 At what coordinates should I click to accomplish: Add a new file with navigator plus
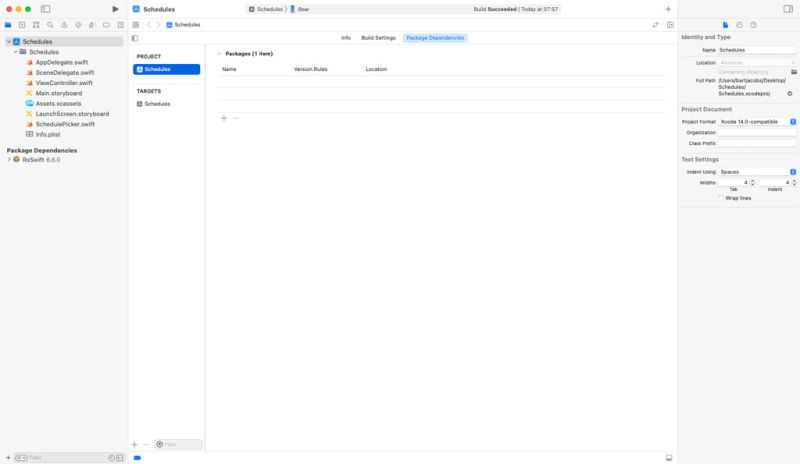[8, 458]
